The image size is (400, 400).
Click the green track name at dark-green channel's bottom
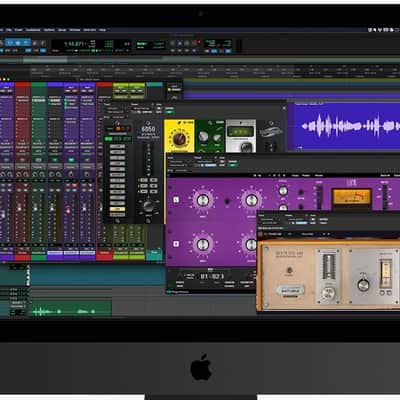pos(39,253)
